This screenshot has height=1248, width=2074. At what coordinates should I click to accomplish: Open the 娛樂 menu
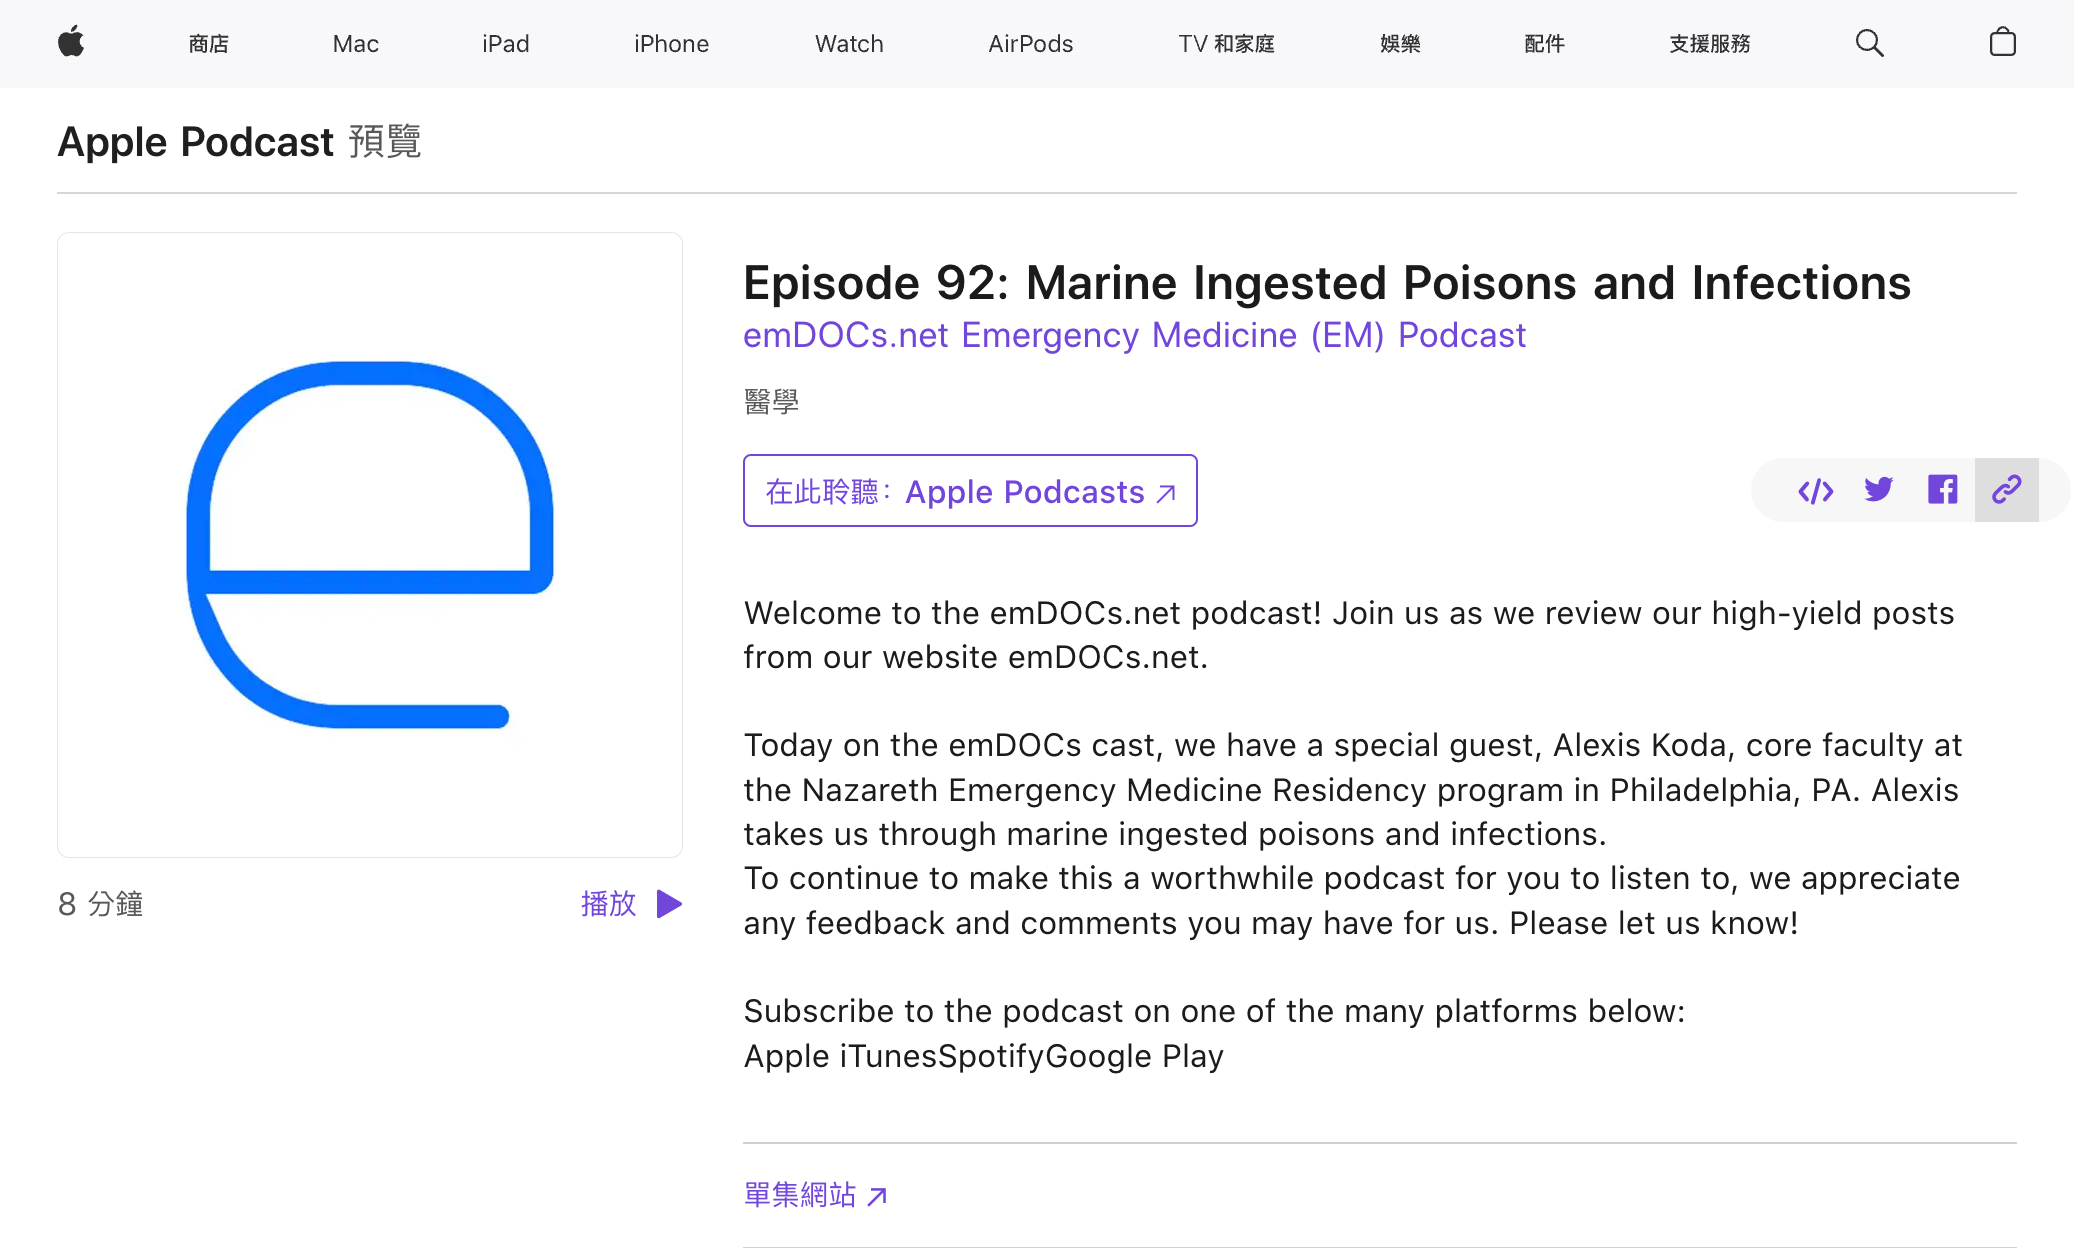[1399, 44]
